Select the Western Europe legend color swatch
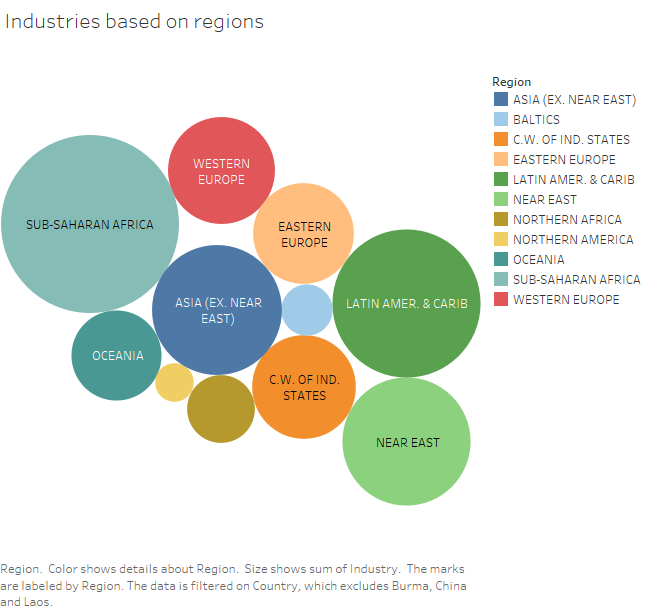Viewport: 645px width, 611px height. 500,300
